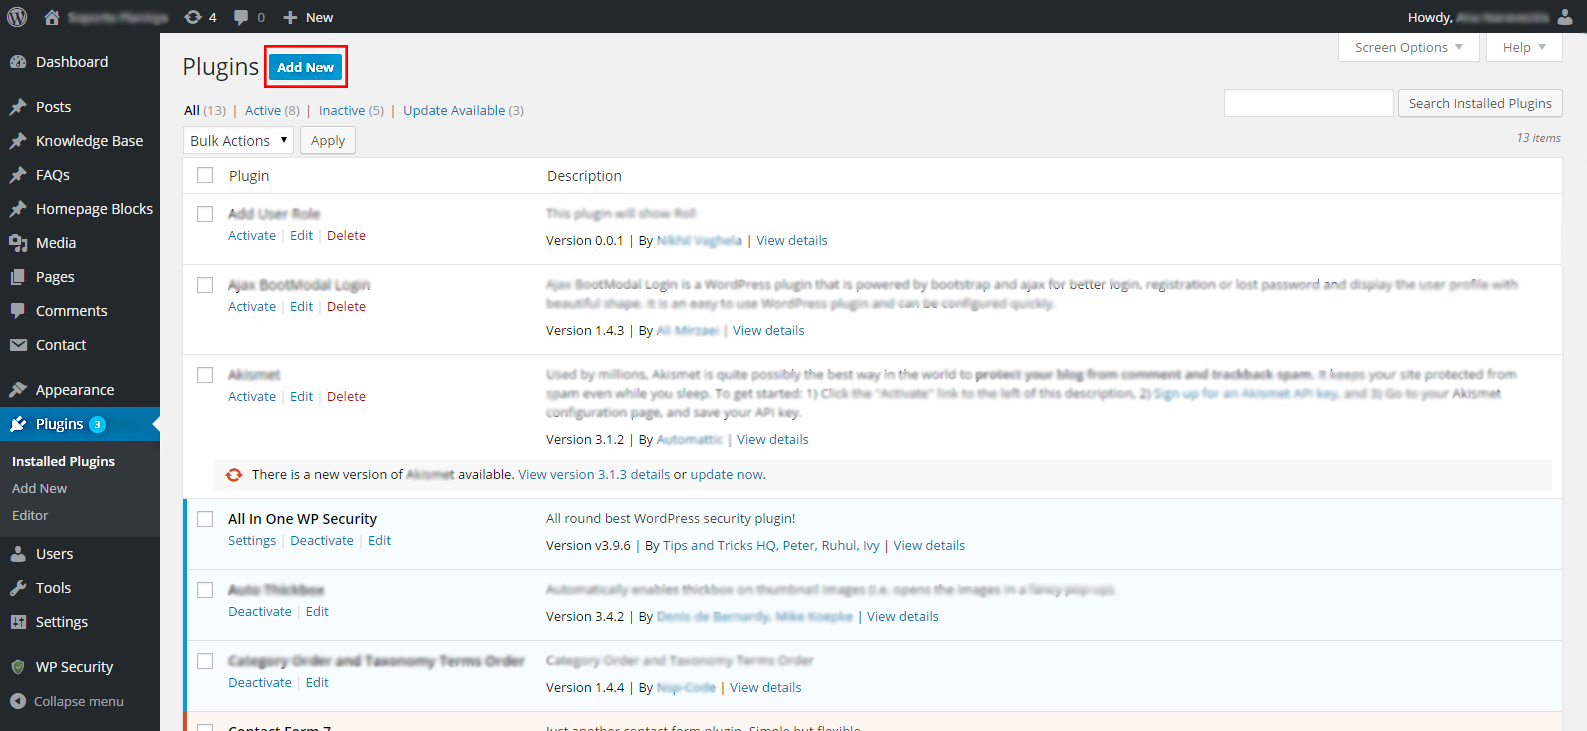Image resolution: width=1587 pixels, height=731 pixels.
Task: Click the update icon beside the new version notice
Action: pos(234,475)
